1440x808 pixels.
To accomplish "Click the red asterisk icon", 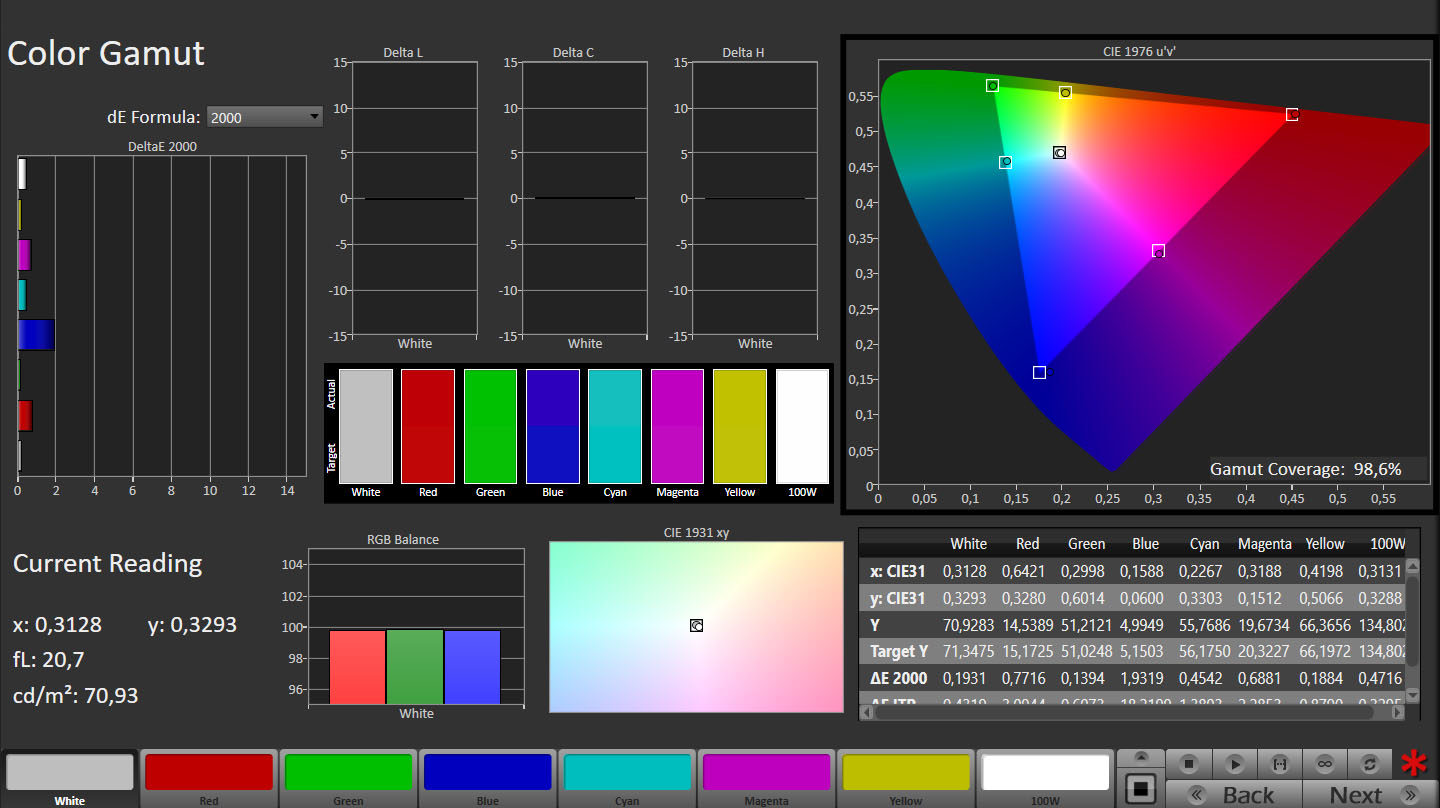I will click(x=1414, y=764).
